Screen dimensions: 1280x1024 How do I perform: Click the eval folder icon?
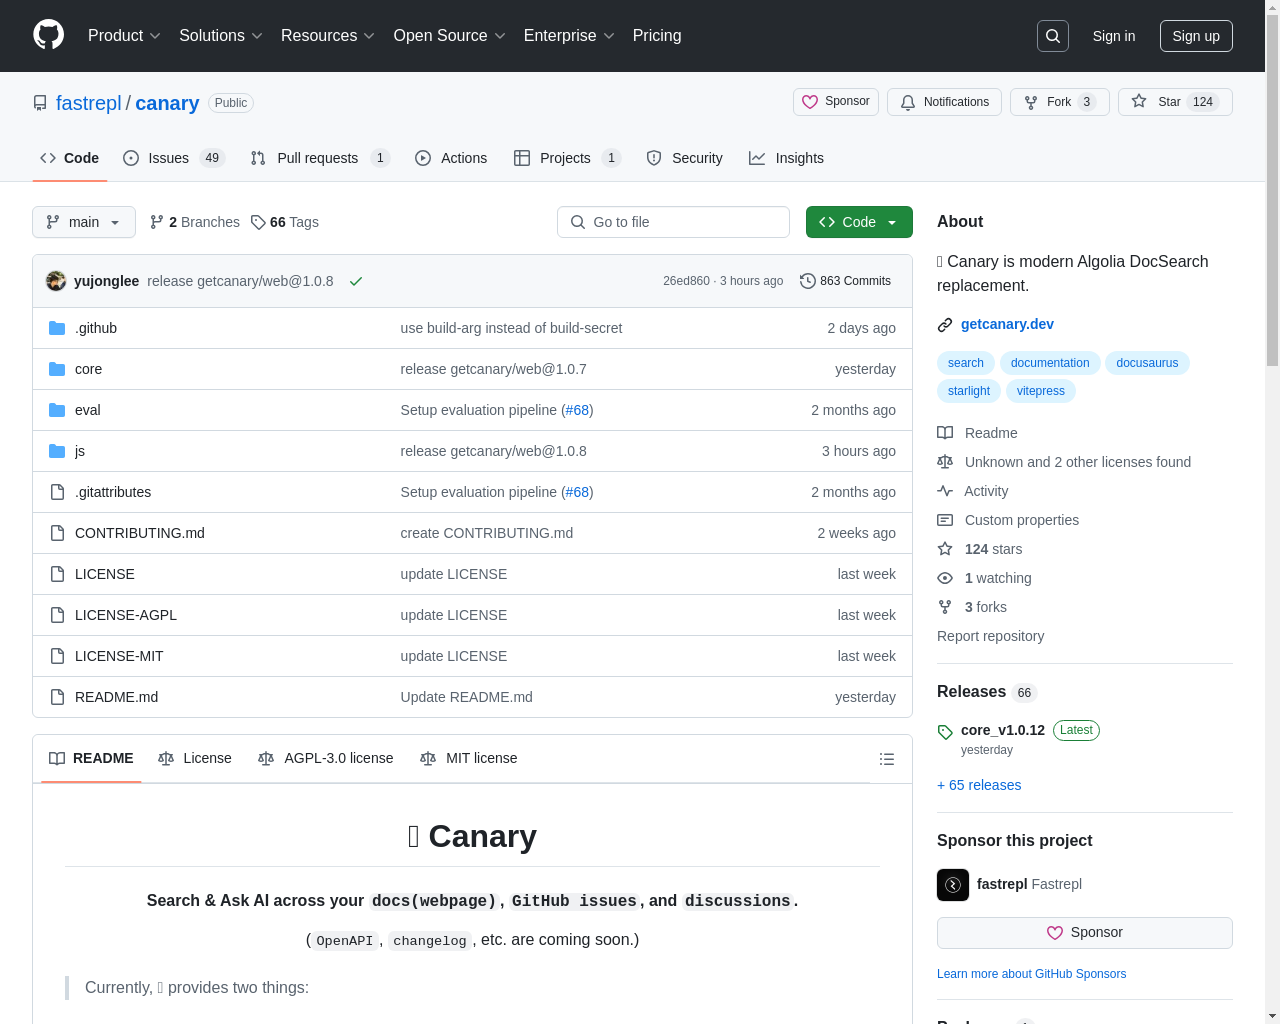coord(57,410)
